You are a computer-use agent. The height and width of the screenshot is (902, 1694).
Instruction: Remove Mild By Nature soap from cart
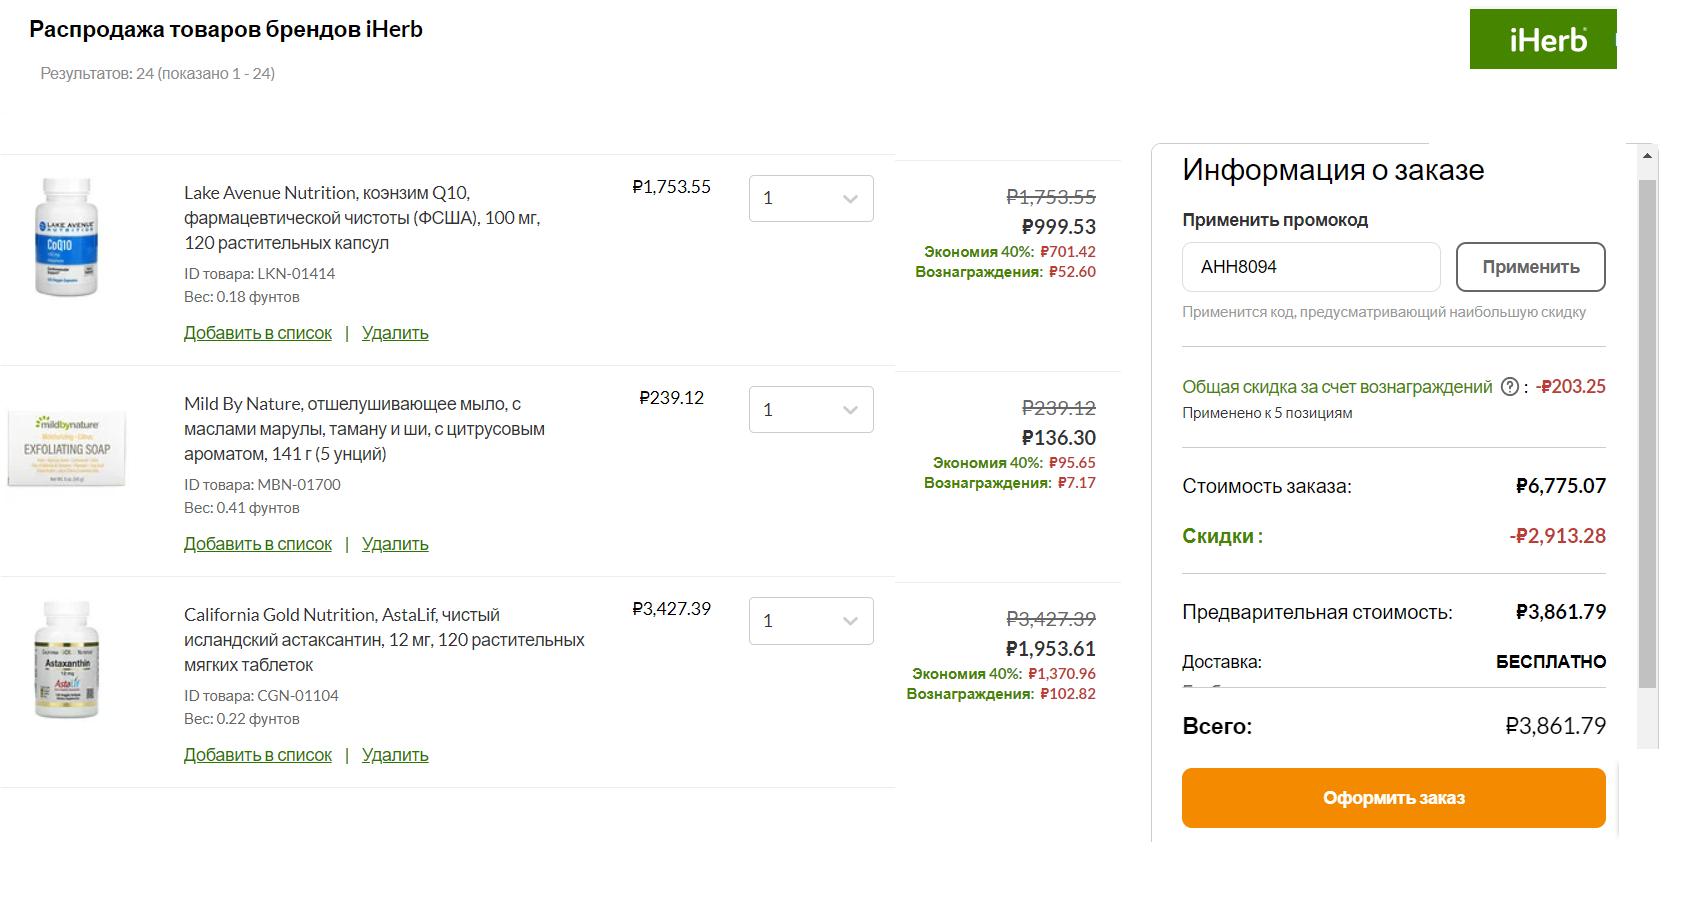click(395, 544)
